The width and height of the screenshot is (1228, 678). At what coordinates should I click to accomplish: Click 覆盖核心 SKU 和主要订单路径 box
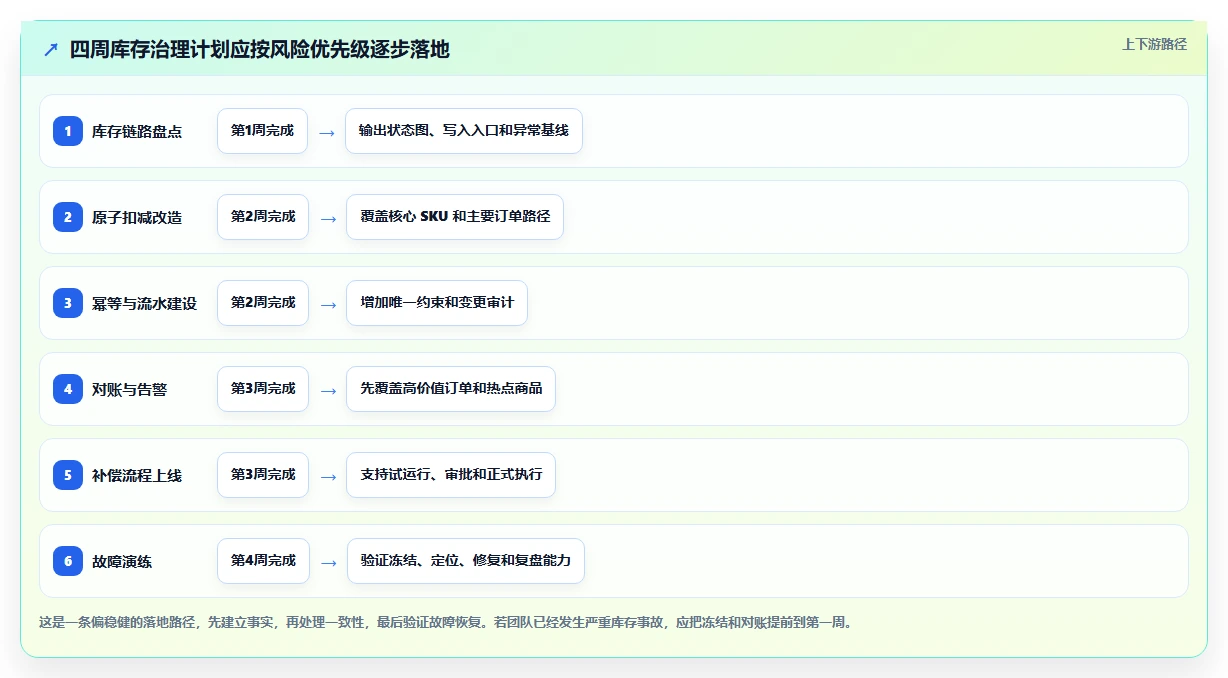455,217
